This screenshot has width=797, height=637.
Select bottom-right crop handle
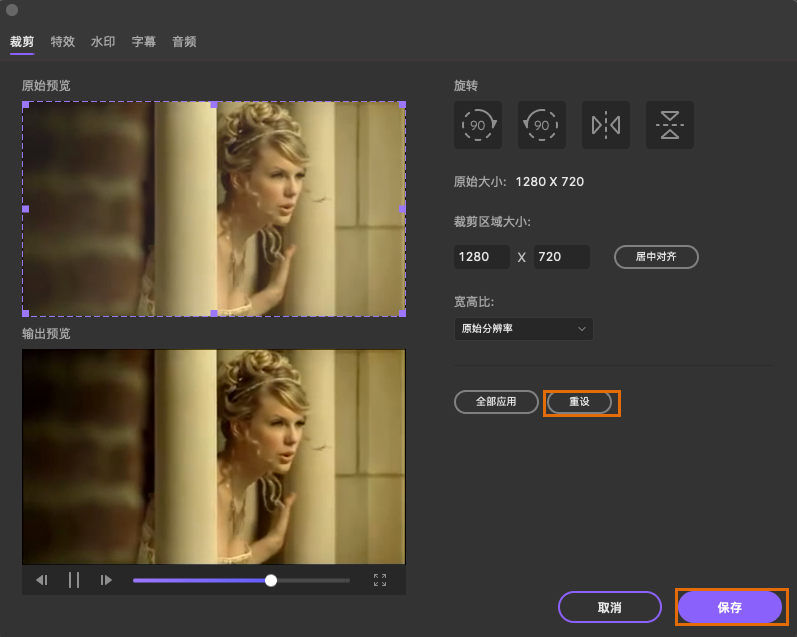(402, 313)
